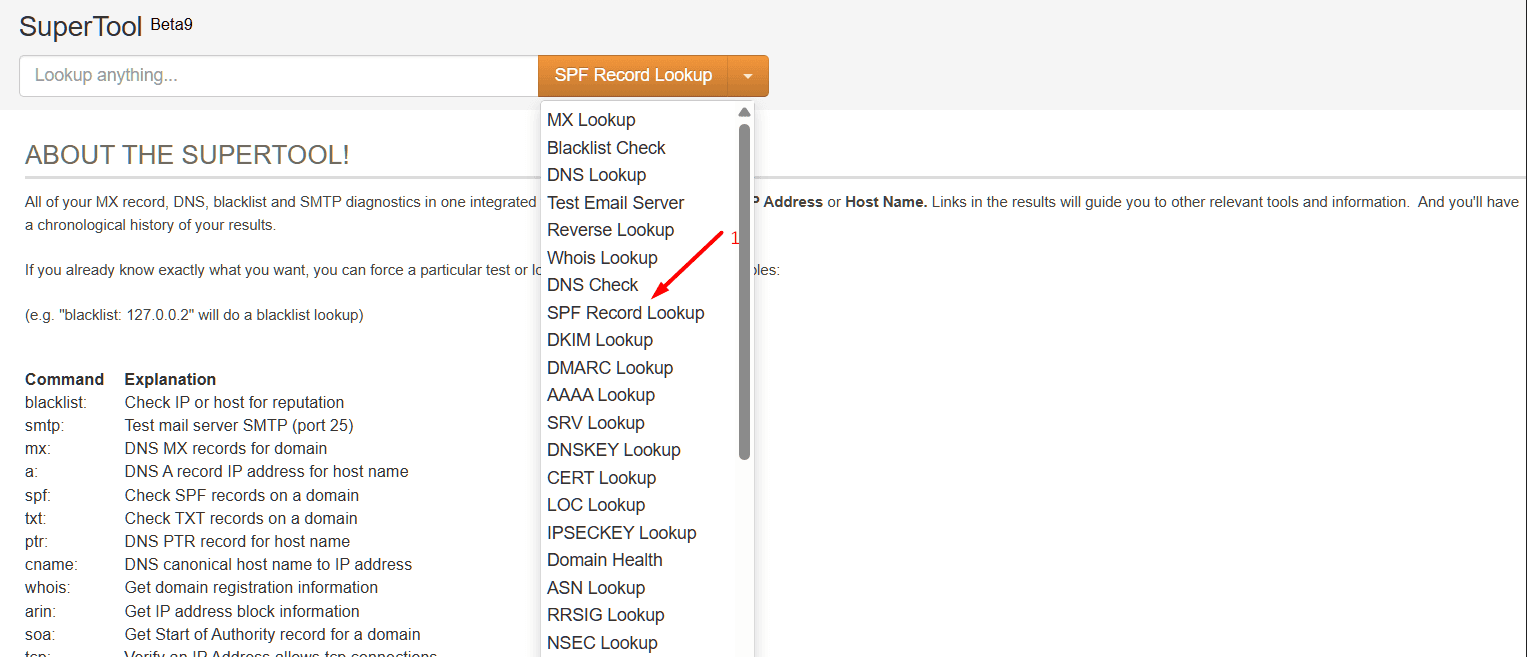The image size is (1527, 657).
Task: Select RRSIG Lookup menu item
Action: (x=606, y=615)
